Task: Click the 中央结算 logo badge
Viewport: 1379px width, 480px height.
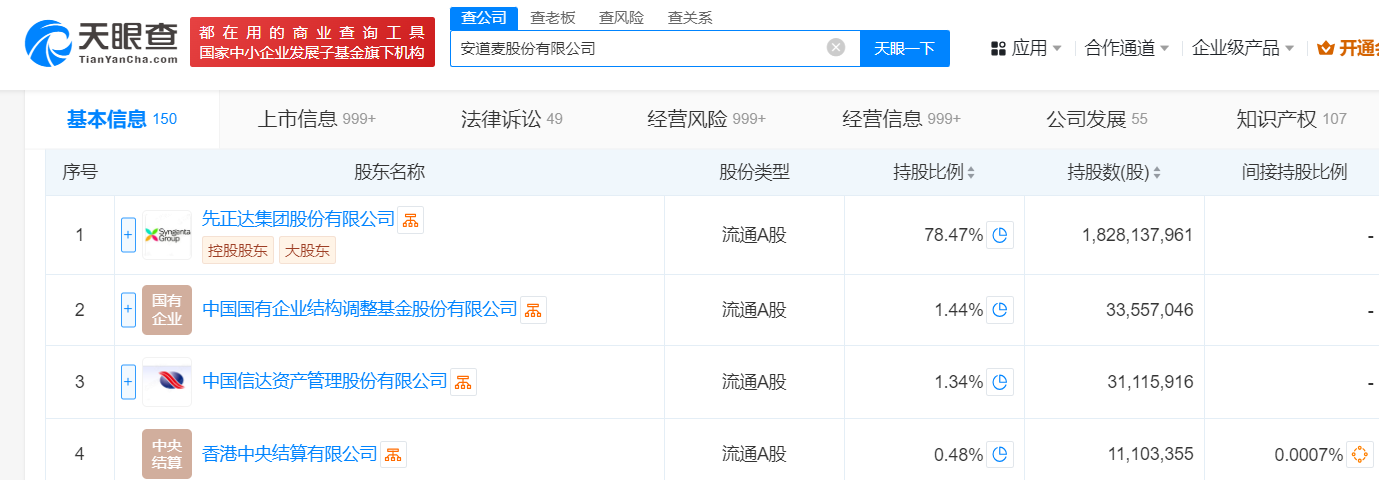Action: [x=167, y=454]
